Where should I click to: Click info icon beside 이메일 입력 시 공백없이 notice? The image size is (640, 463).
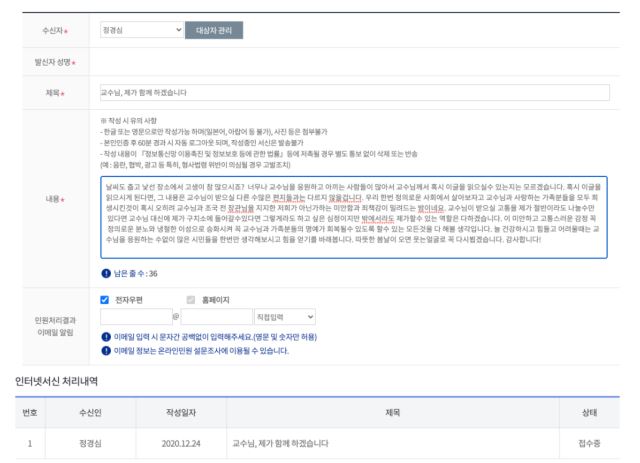pos(106,337)
